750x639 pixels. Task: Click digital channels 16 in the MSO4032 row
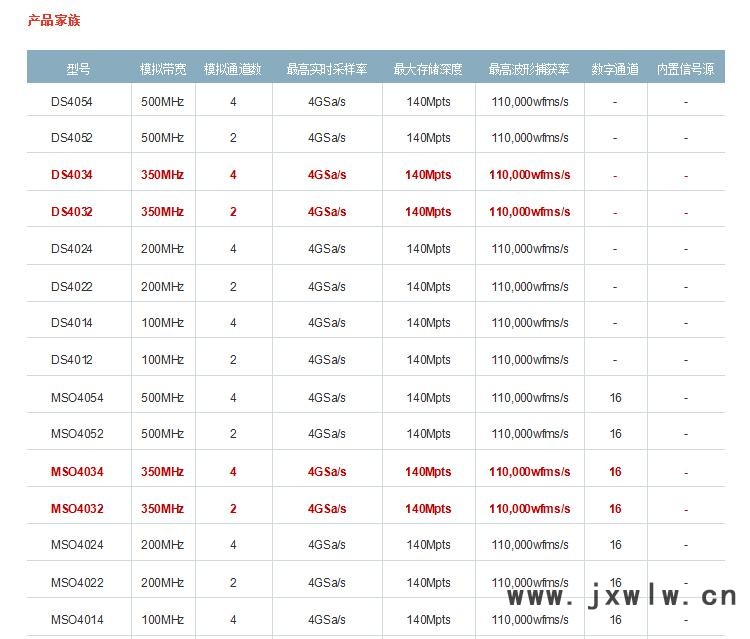(x=615, y=508)
